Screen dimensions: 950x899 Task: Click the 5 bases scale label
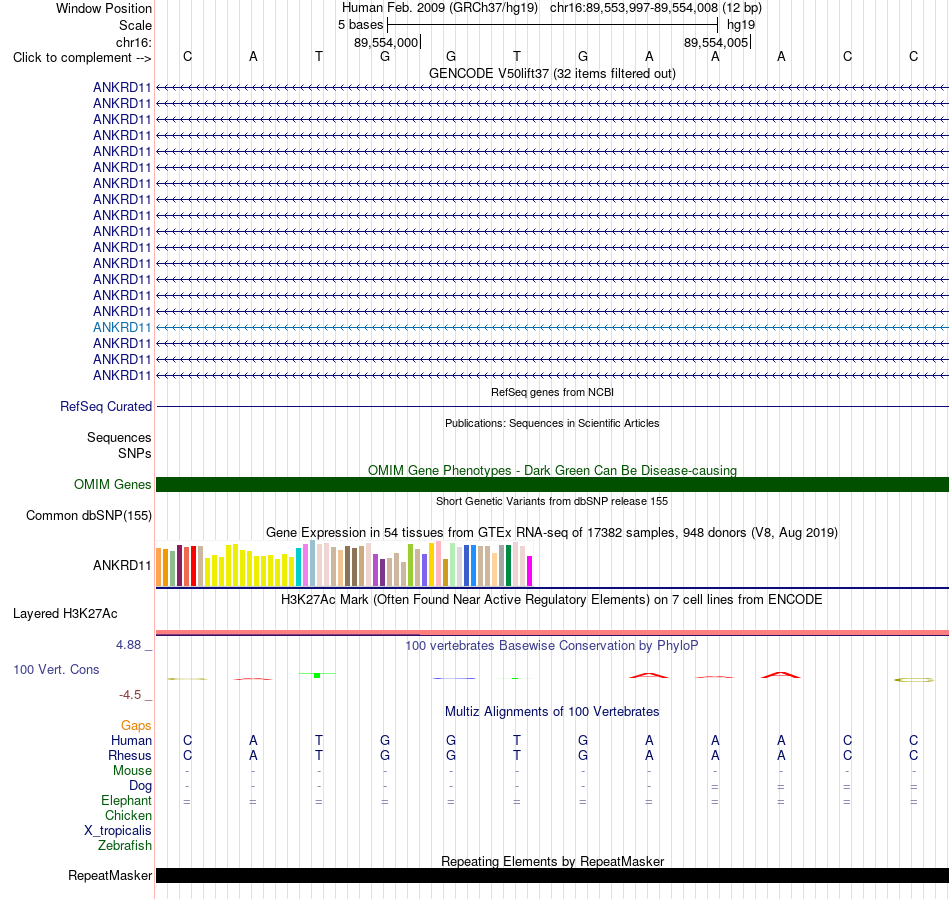pyautogui.click(x=360, y=25)
